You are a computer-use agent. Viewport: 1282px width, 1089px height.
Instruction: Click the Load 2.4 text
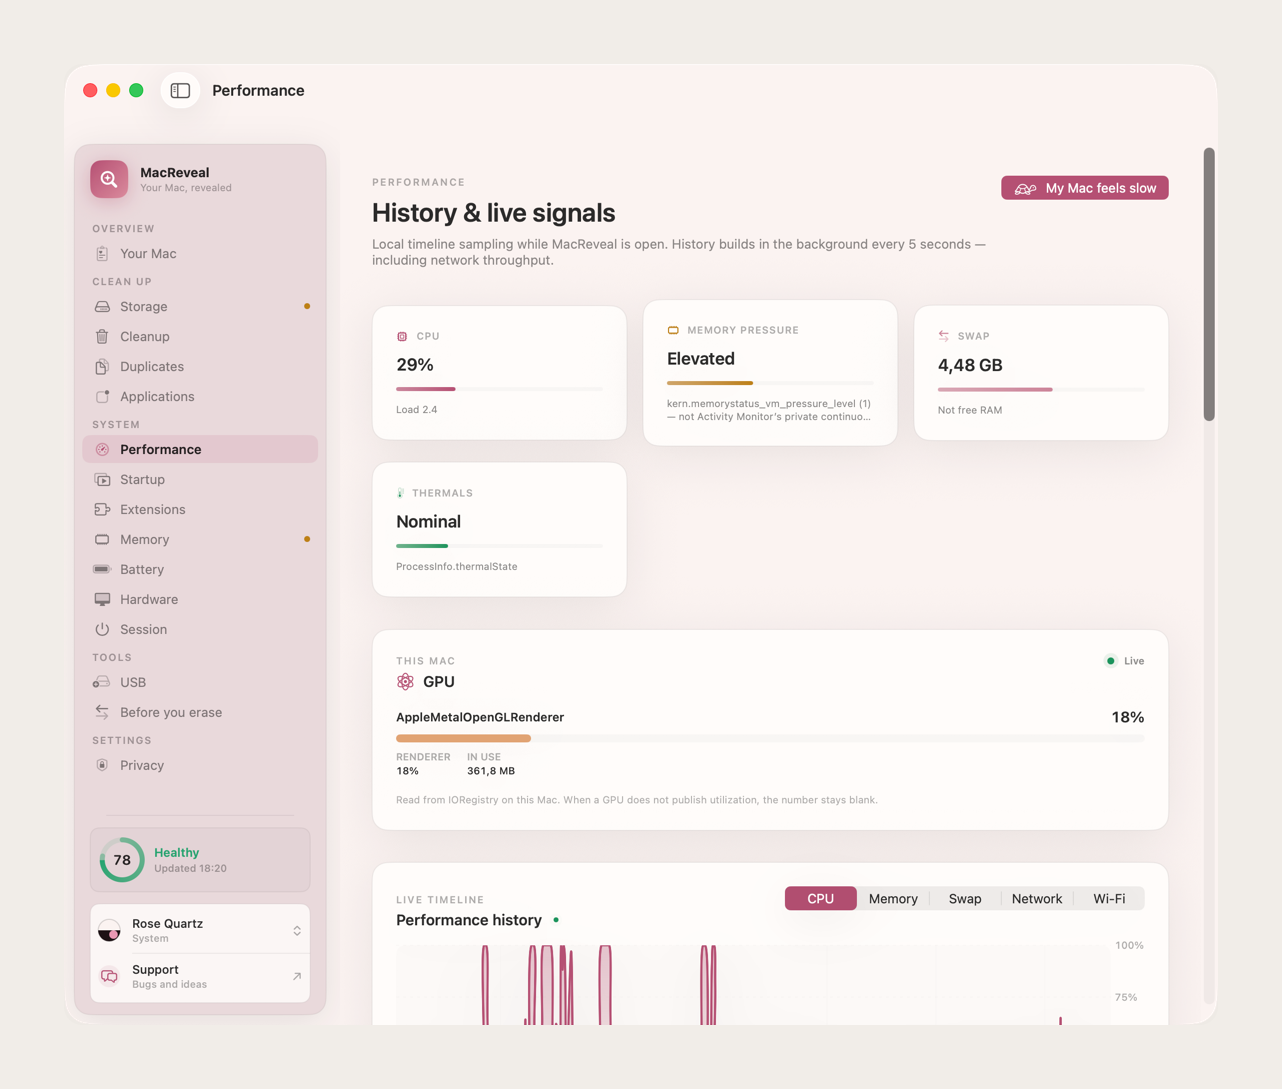coord(417,410)
